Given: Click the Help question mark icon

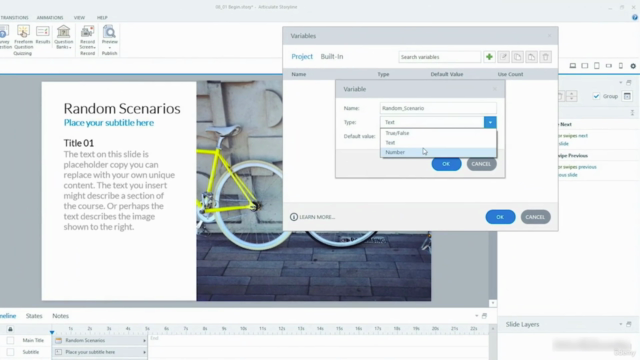Looking at the screenshot, I should pyautogui.click(x=635, y=18).
